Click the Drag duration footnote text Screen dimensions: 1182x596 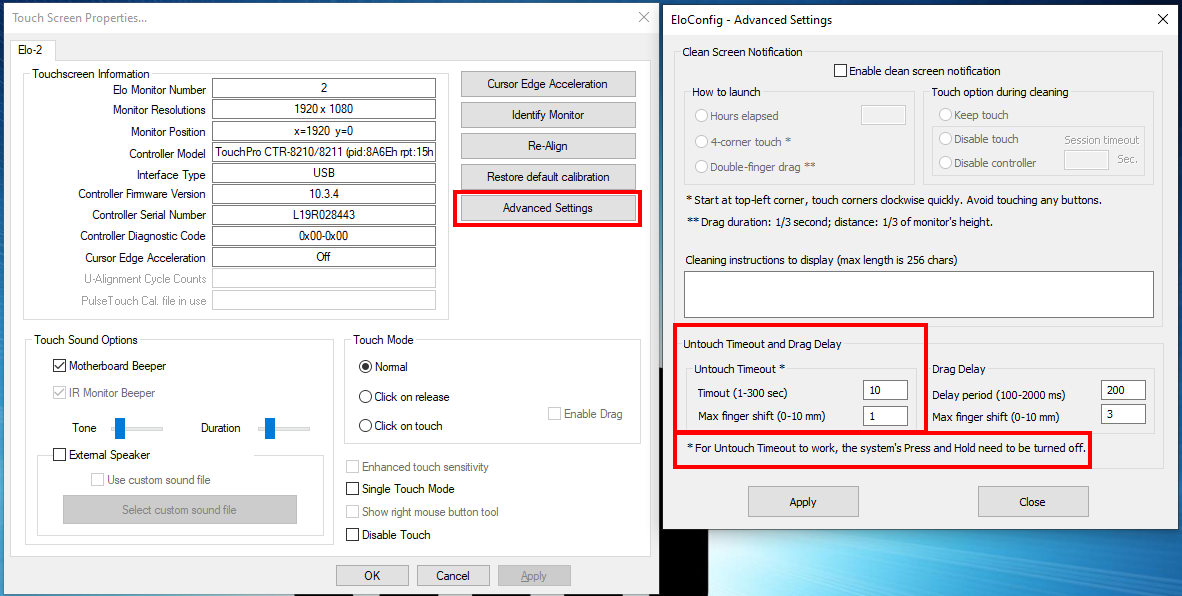click(x=839, y=222)
